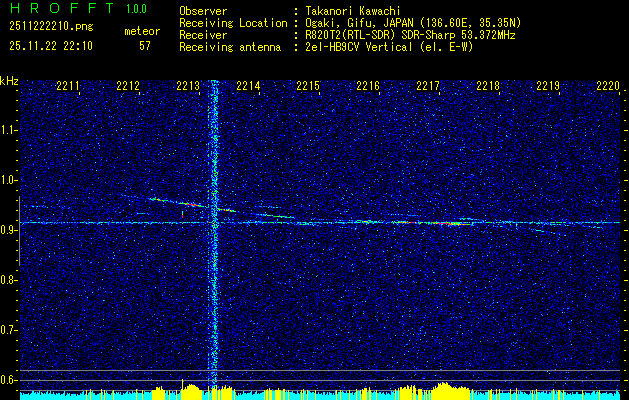Click the 1.0 kHz frequency label
This screenshot has height=400, width=629.
coord(8,180)
